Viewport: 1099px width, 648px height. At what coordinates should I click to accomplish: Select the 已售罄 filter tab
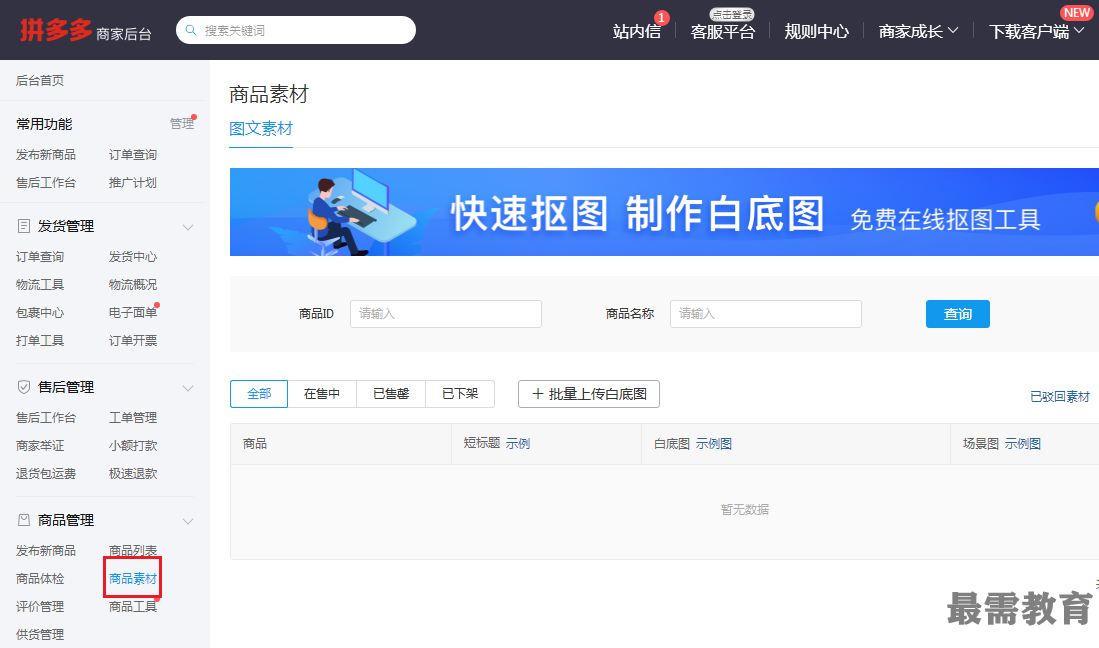coord(391,394)
